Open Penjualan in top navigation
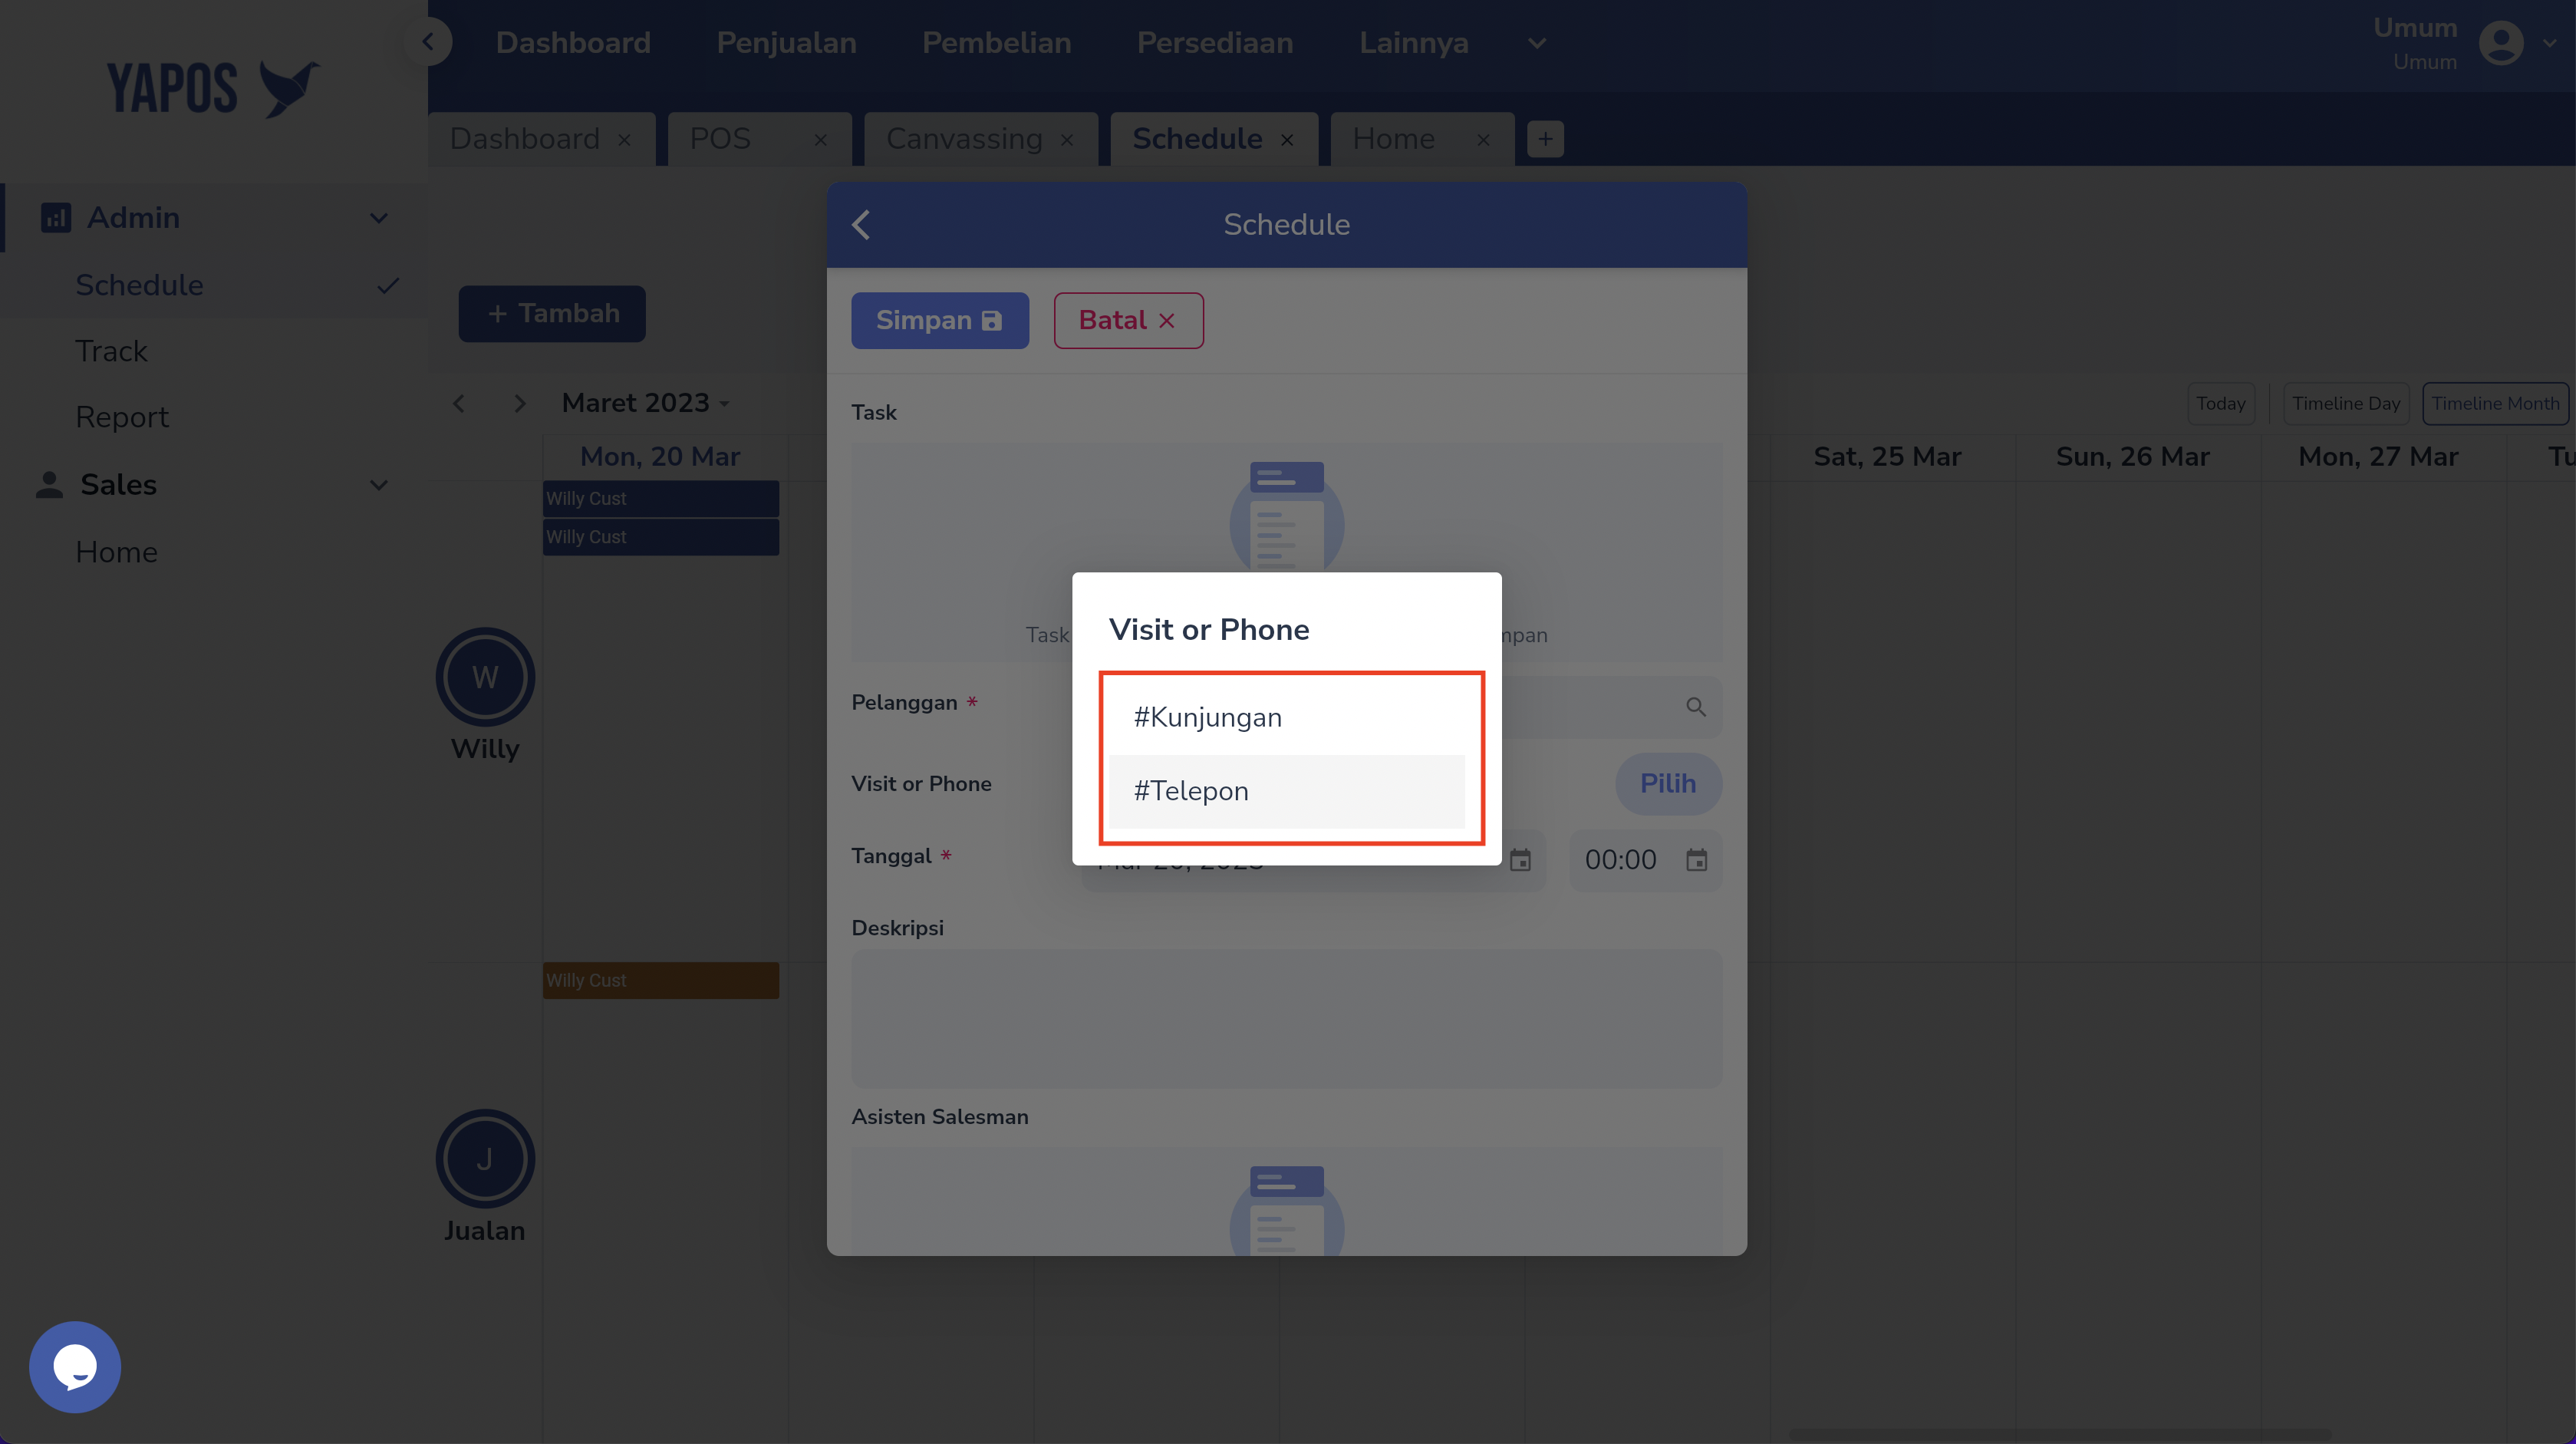The image size is (2576, 1444). coord(786,43)
